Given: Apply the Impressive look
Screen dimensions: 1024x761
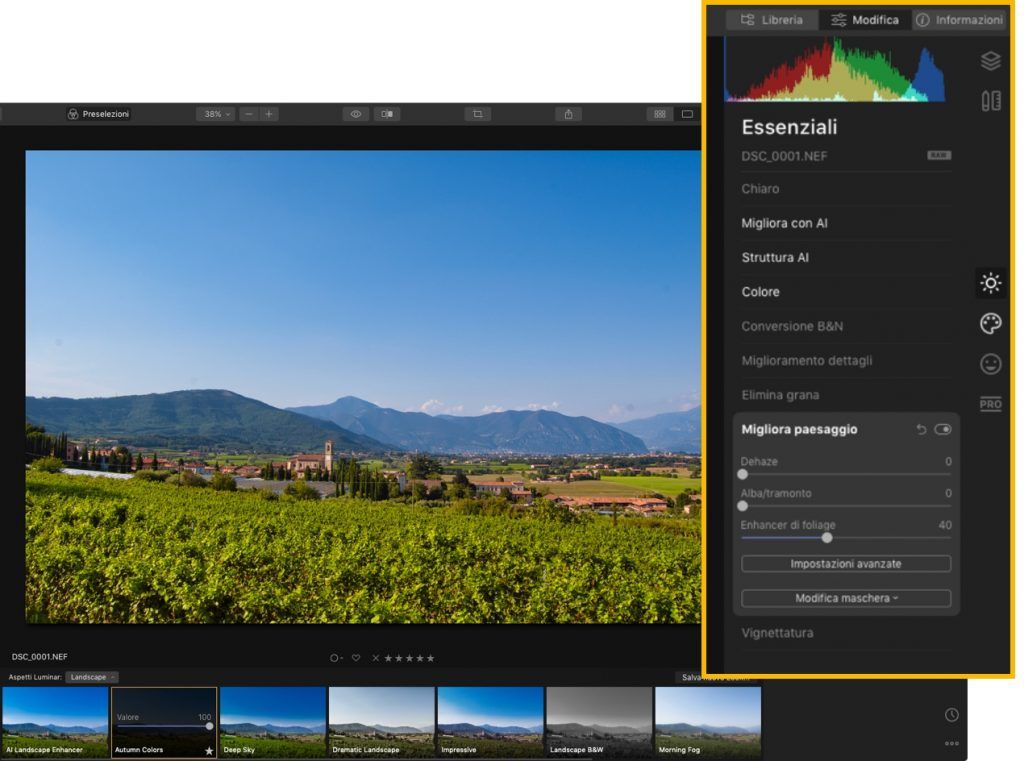Looking at the screenshot, I should tap(490, 722).
